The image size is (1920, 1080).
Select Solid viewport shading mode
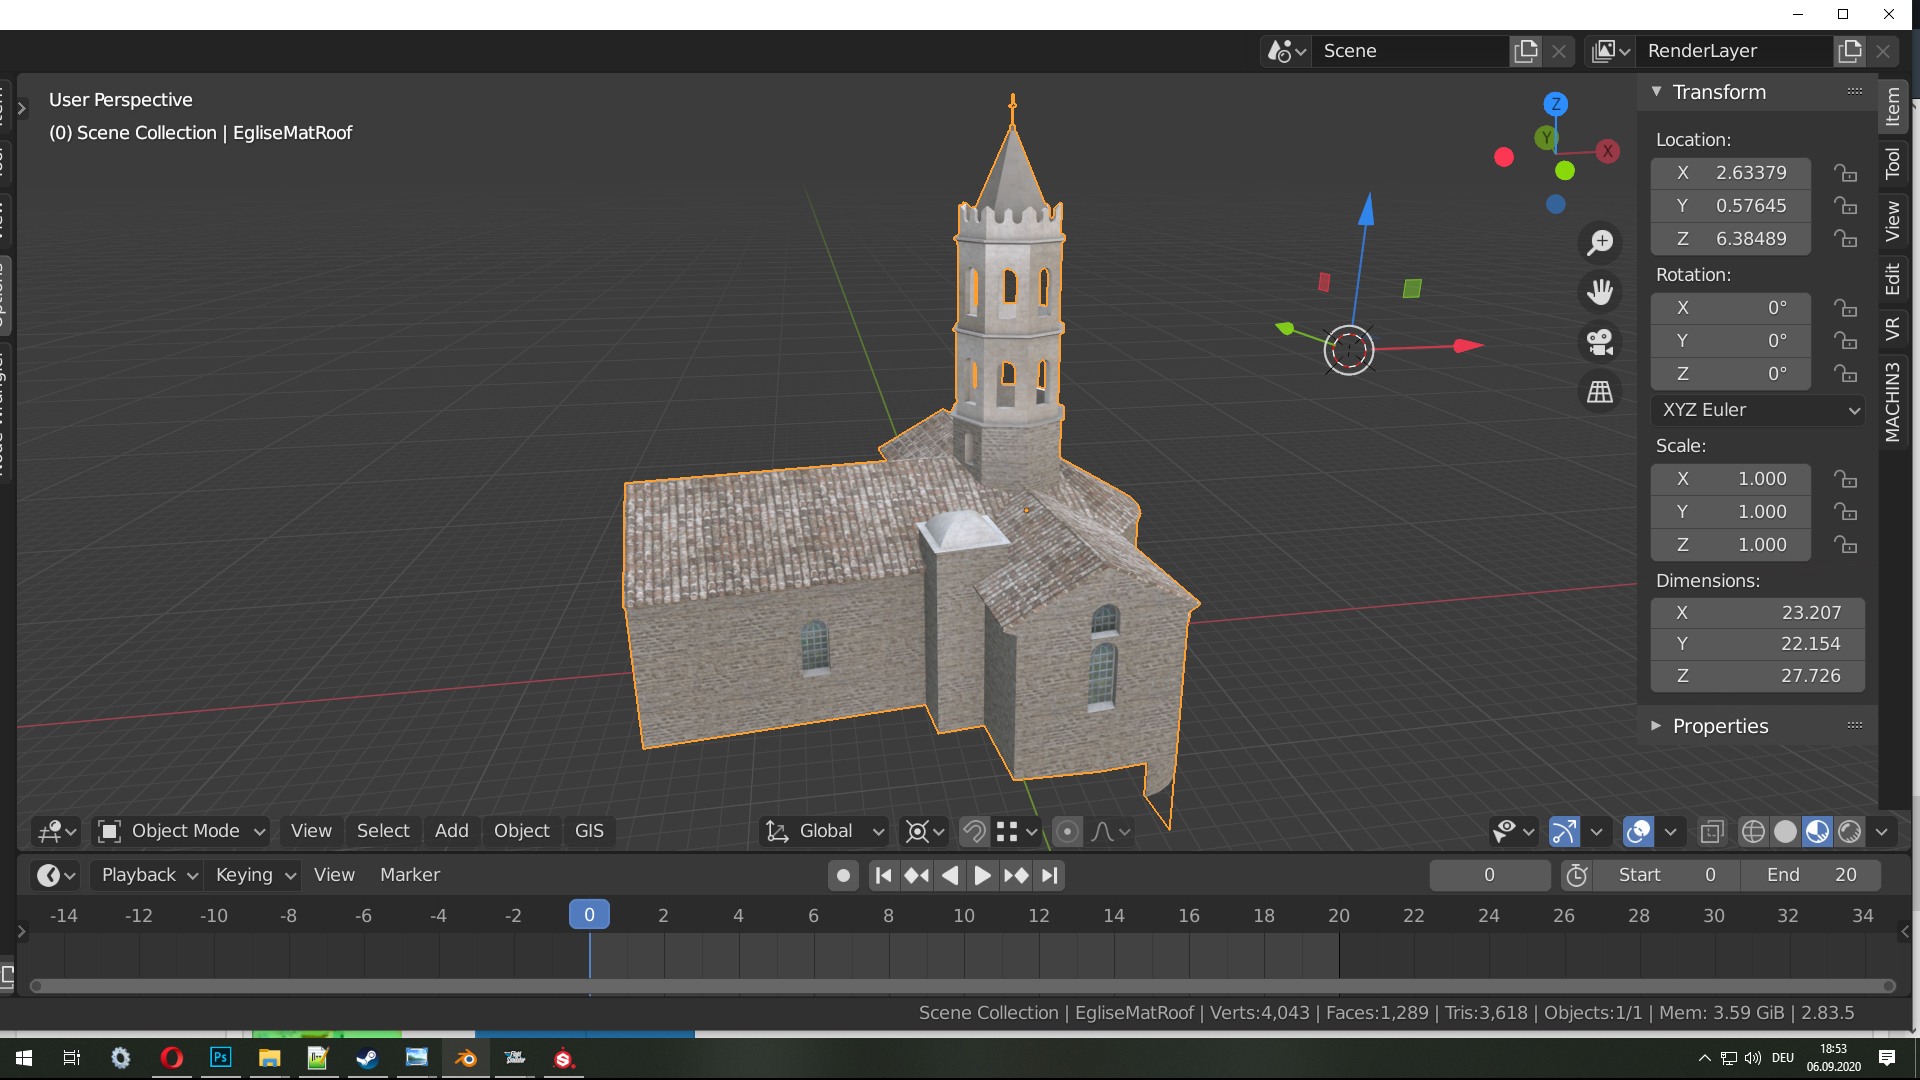[x=1785, y=831]
